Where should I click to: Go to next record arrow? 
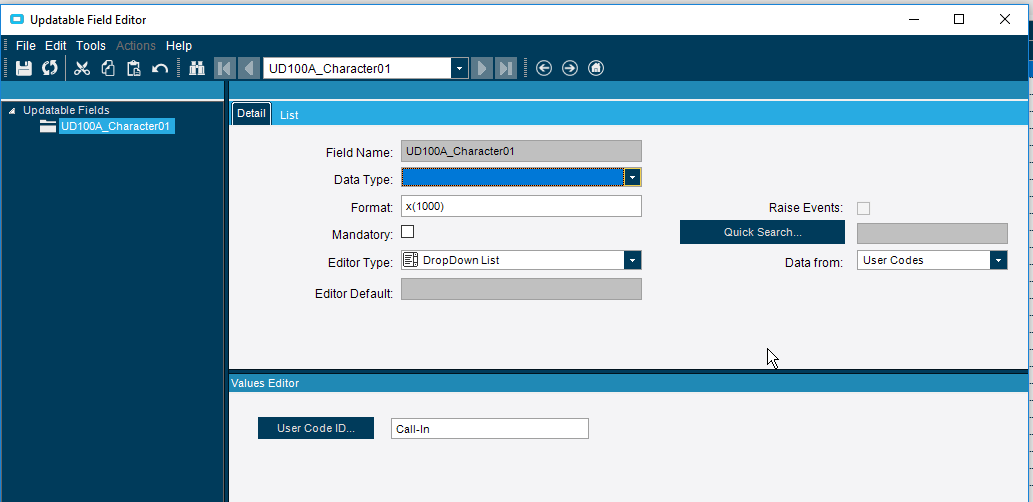click(482, 68)
